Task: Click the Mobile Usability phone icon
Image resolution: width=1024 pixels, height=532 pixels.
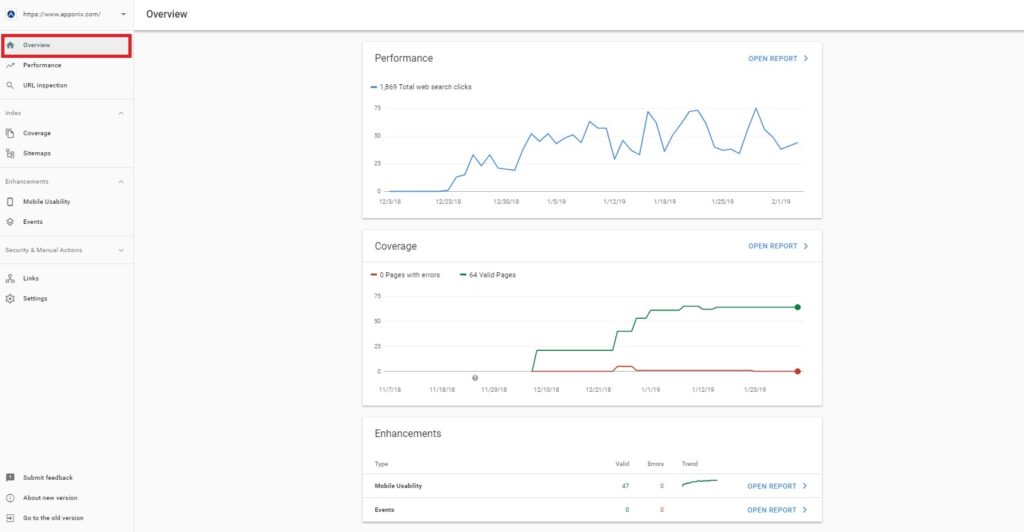Action: coord(10,202)
